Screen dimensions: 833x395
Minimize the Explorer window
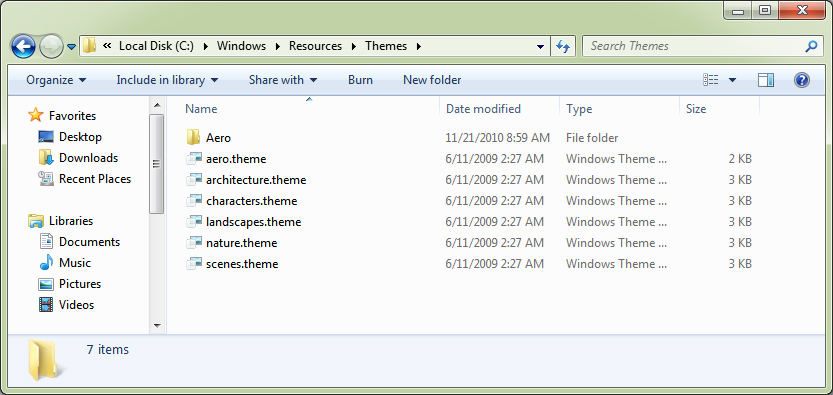click(x=737, y=10)
